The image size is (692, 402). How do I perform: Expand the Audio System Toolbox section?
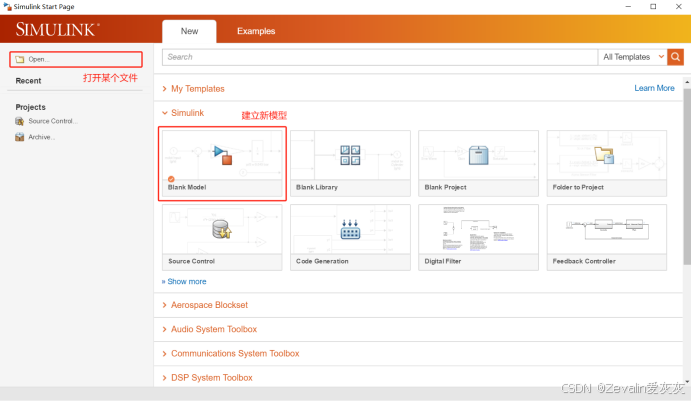point(209,329)
